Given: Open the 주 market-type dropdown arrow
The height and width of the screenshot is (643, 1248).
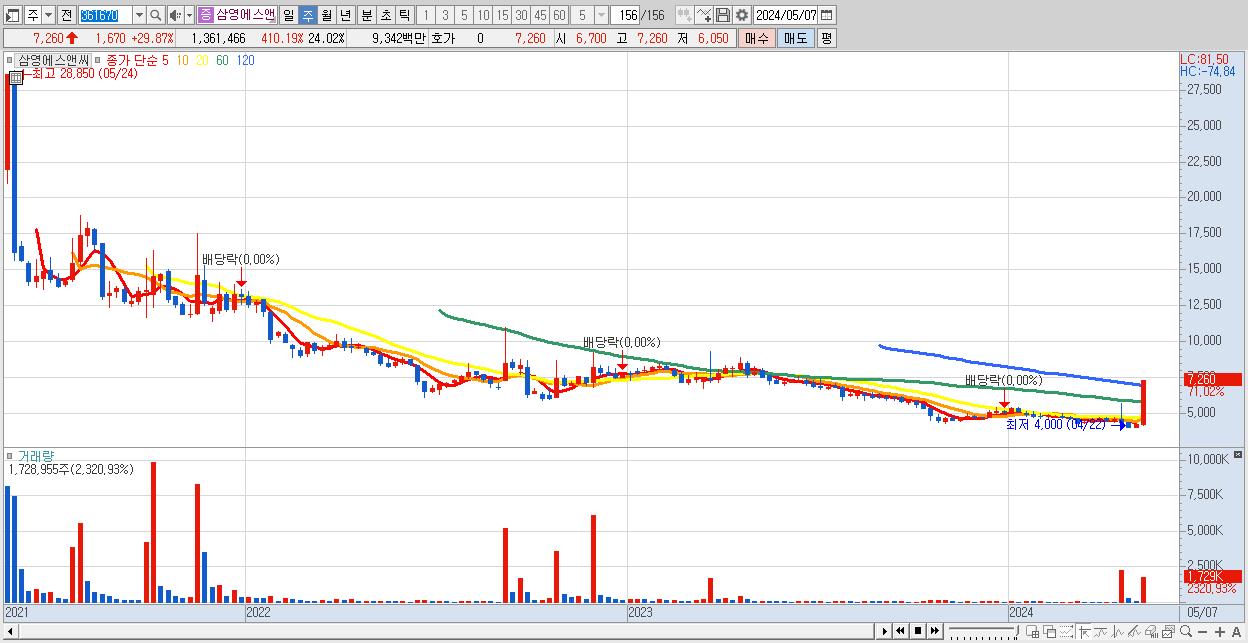Looking at the screenshot, I should click(48, 15).
